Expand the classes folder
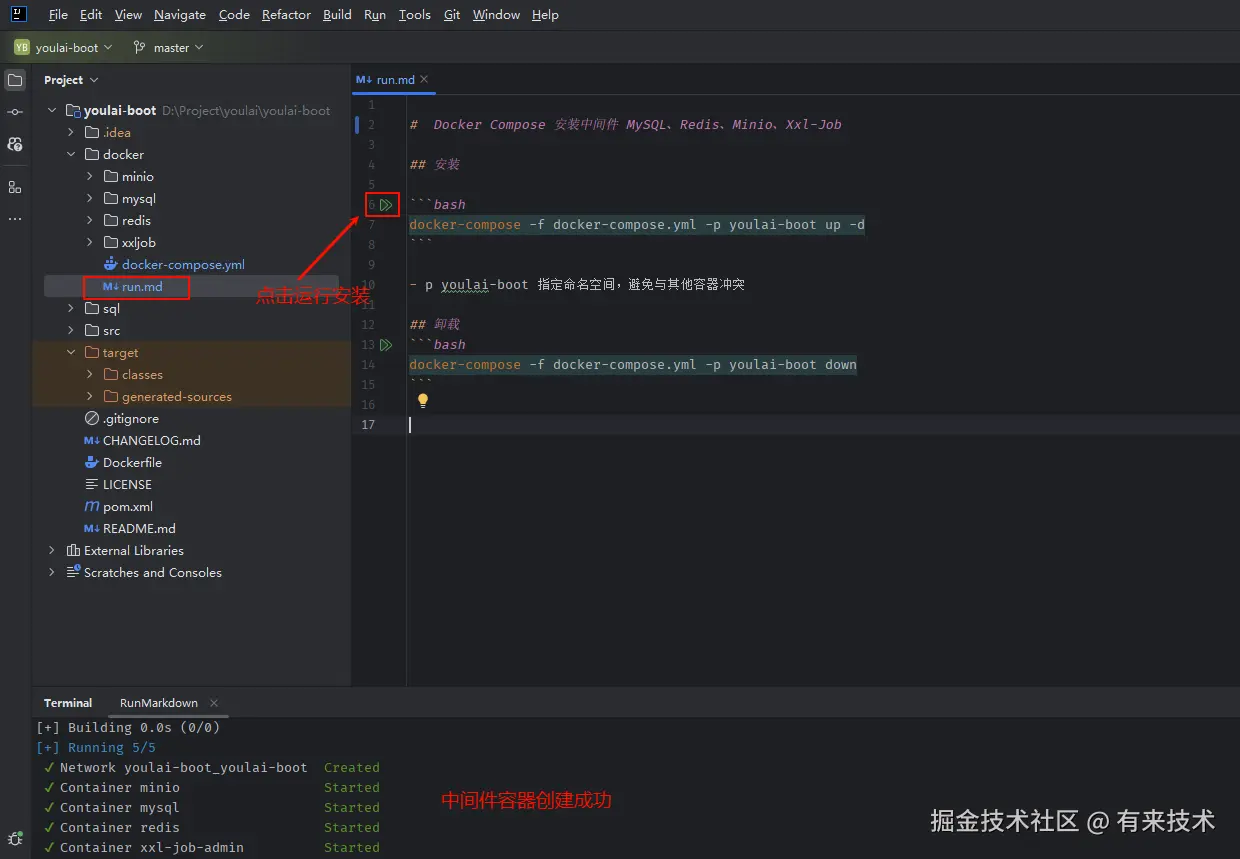Screen dimensions: 1240x859 (x=90, y=374)
